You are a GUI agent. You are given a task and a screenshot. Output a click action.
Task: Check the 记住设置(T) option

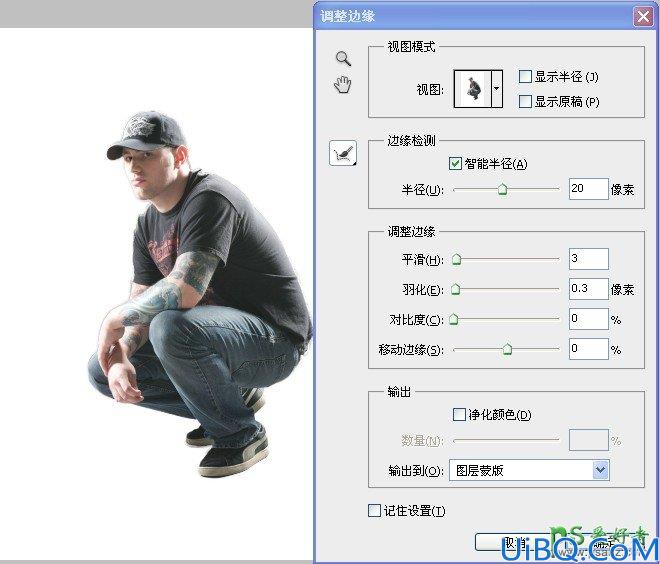click(374, 511)
